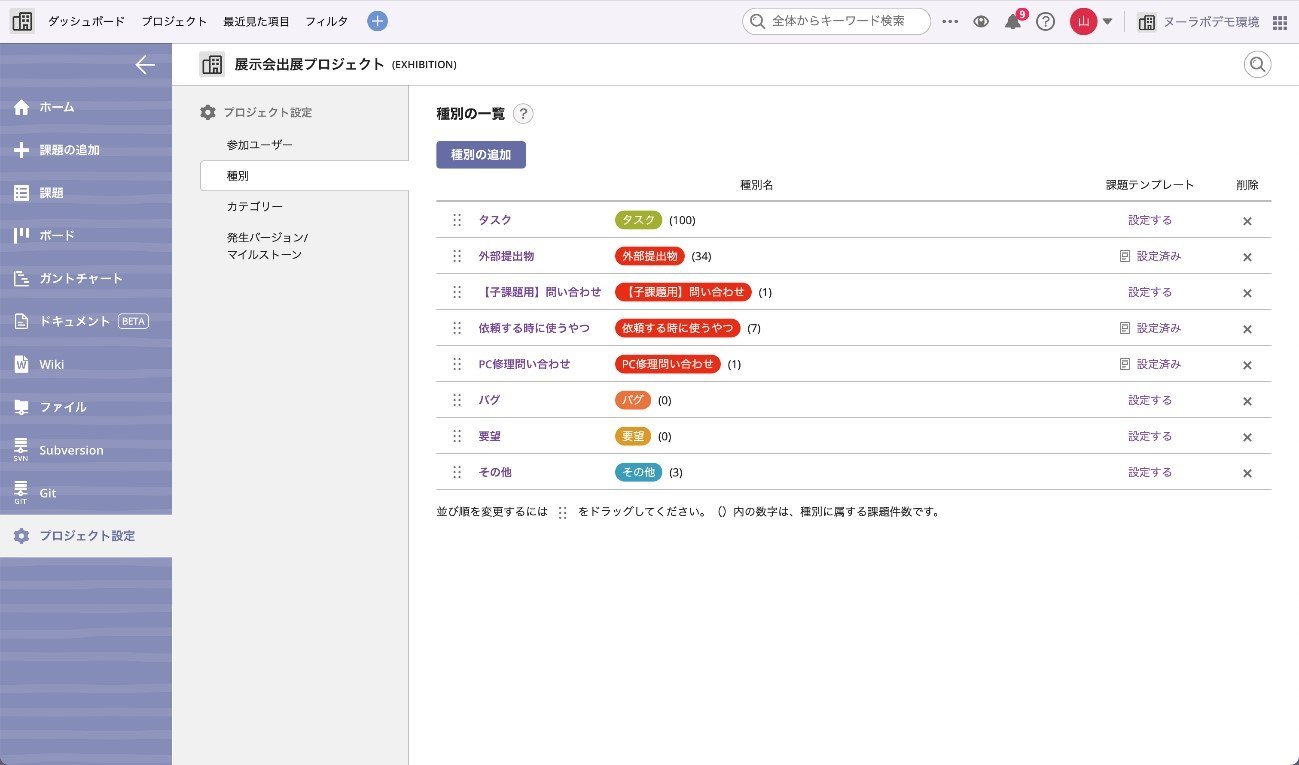Click ダッシュボード in top navigation
1299x765 pixels.
pos(87,21)
